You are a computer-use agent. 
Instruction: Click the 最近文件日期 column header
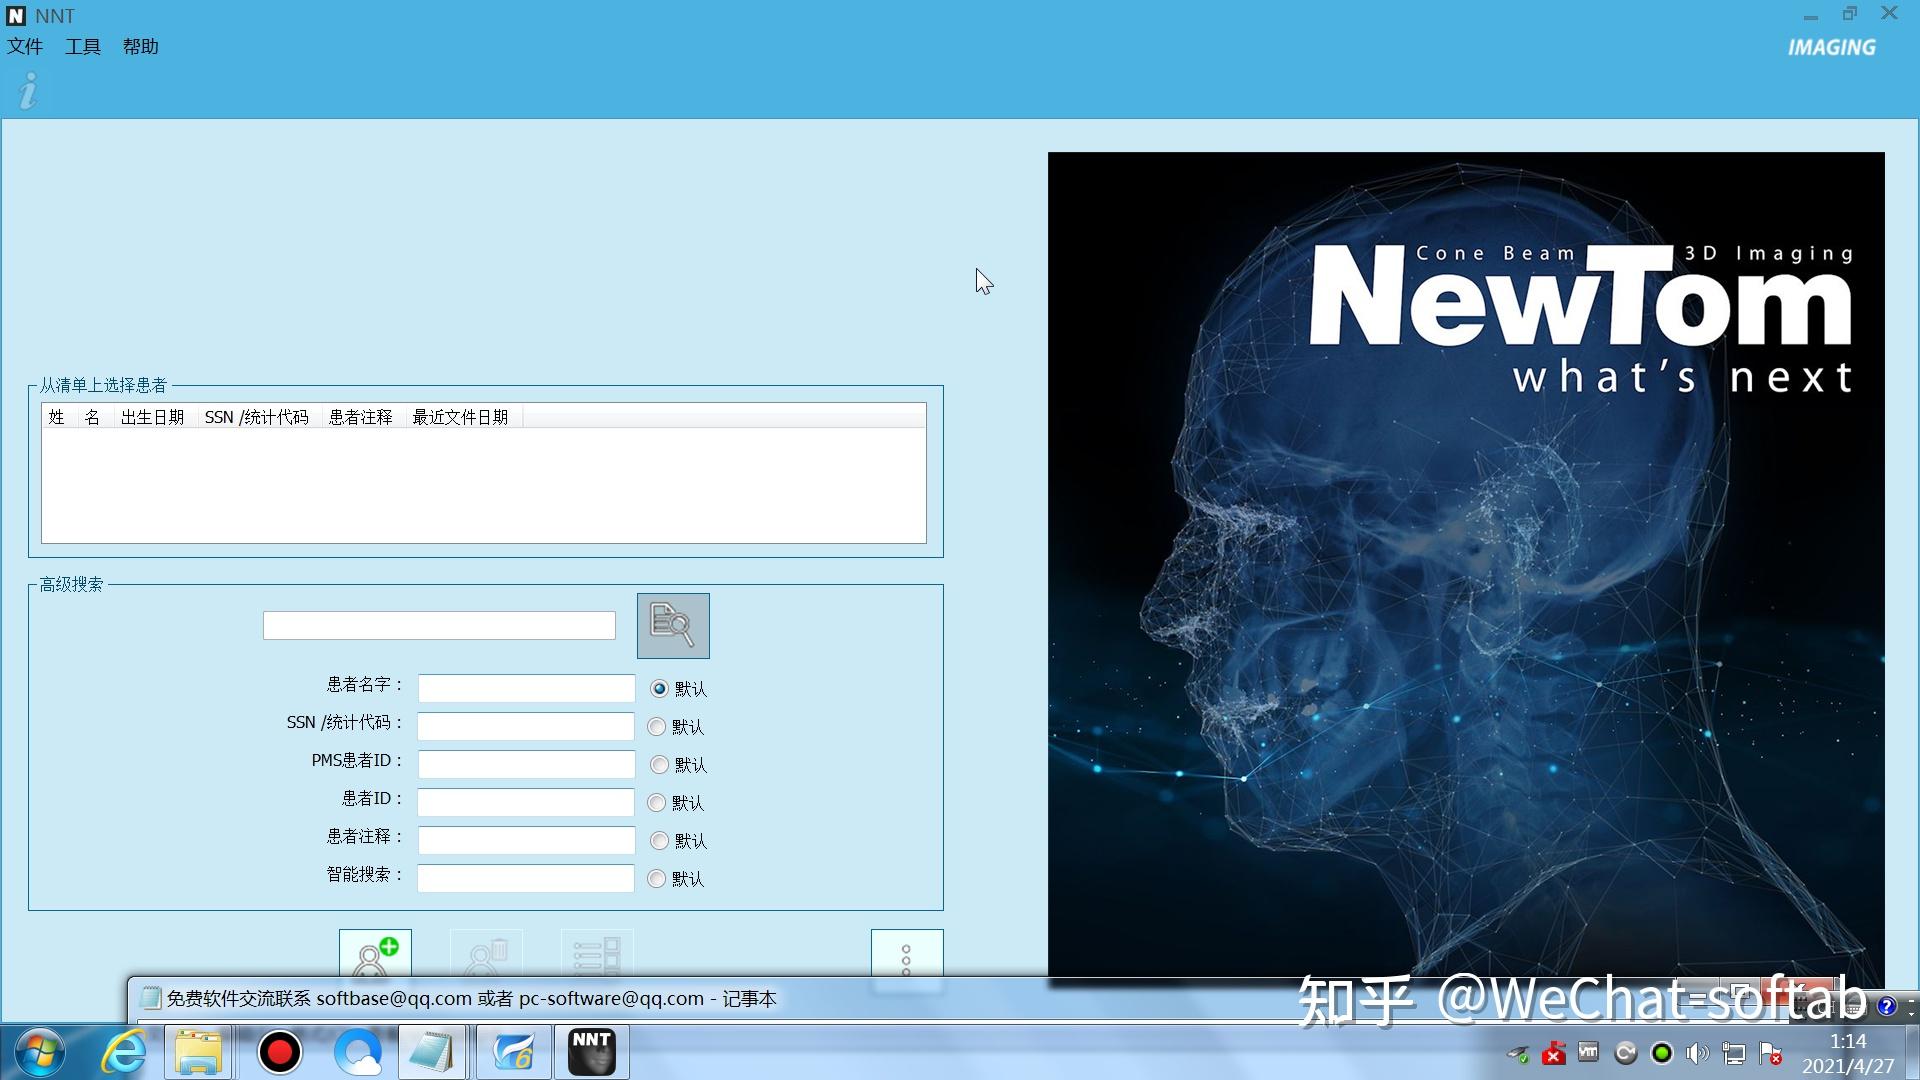460,417
